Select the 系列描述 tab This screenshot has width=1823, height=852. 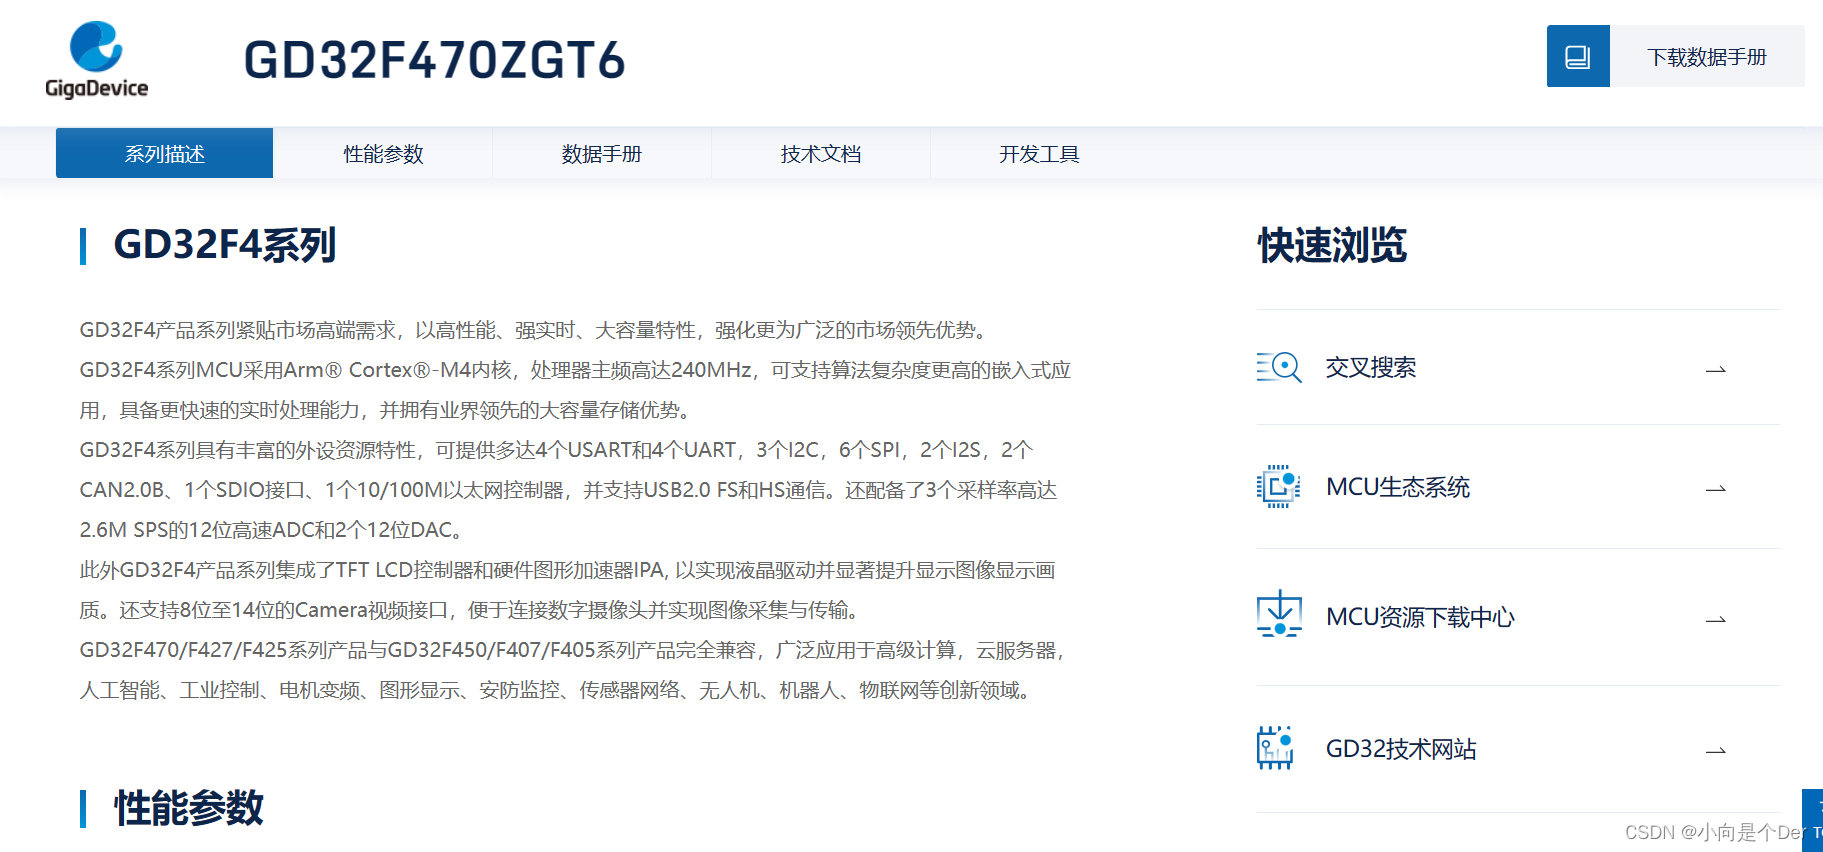click(164, 153)
